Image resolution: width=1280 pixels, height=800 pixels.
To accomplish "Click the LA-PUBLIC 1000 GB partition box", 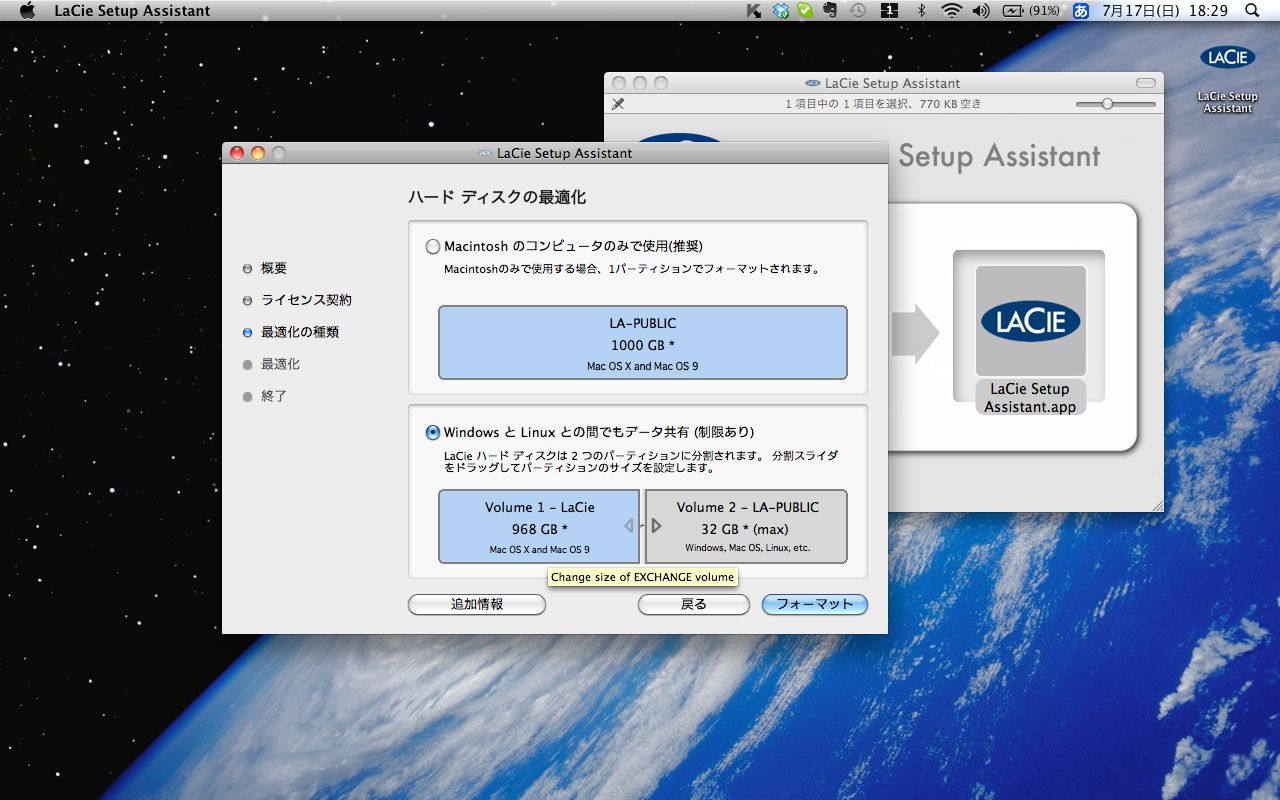I will [x=643, y=343].
